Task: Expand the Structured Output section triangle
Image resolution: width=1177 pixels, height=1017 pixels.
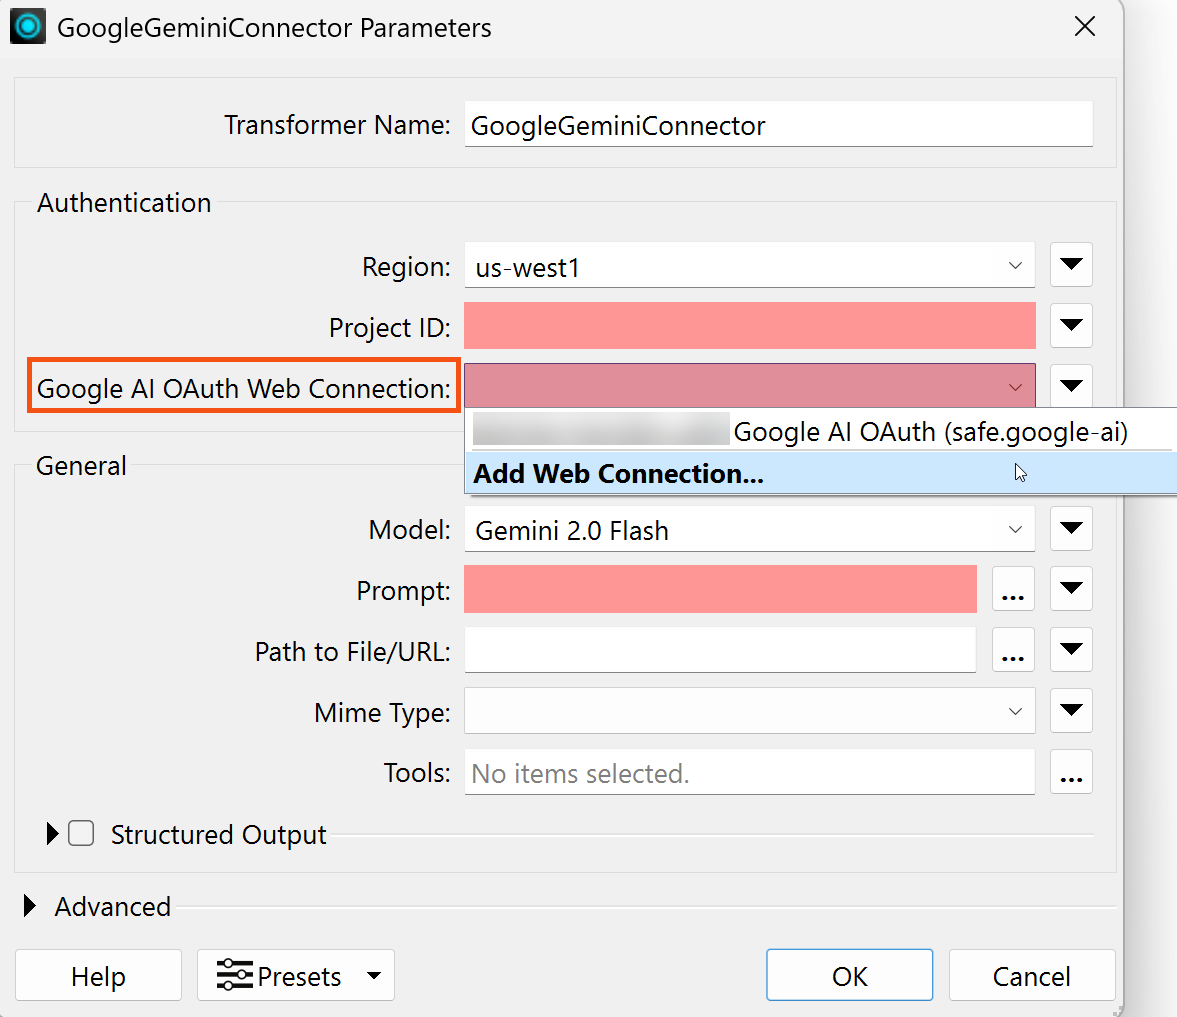Action: [52, 834]
